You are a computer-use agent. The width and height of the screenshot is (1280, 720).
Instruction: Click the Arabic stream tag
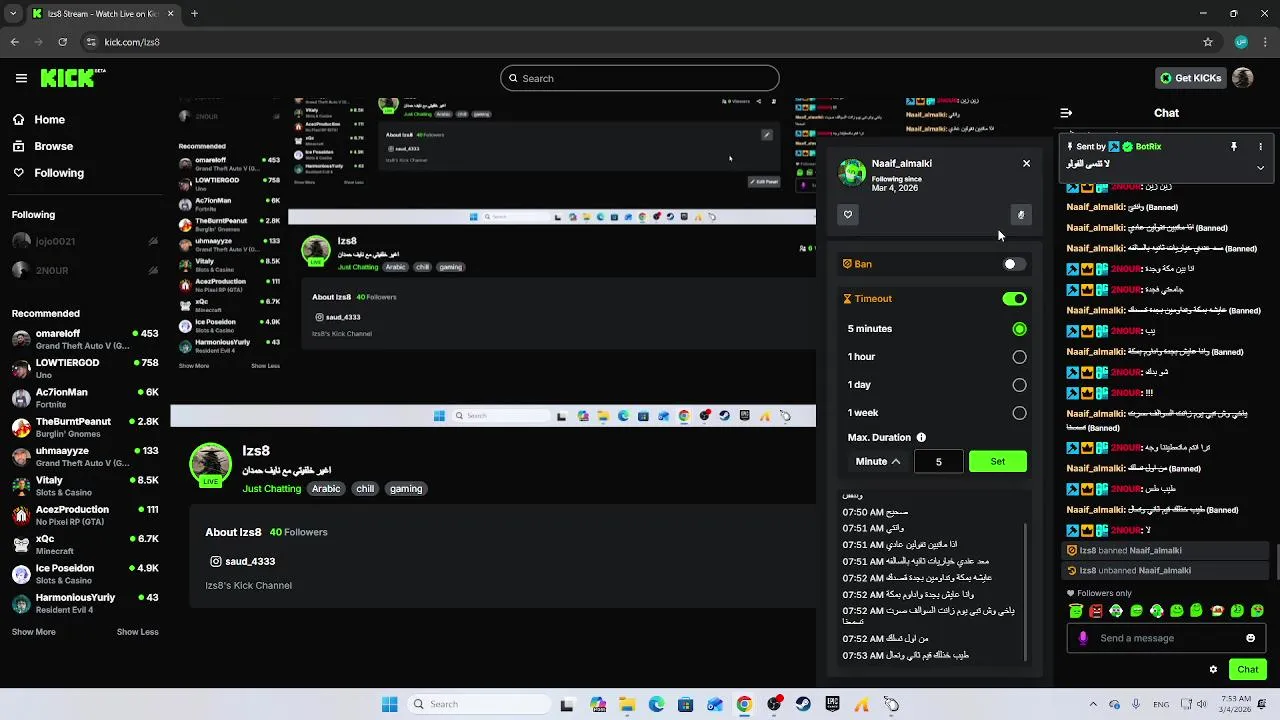[x=326, y=489]
